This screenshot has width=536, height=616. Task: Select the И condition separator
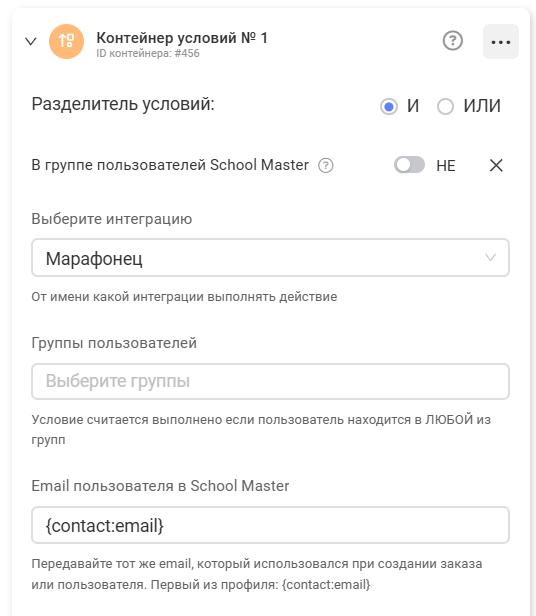389,106
